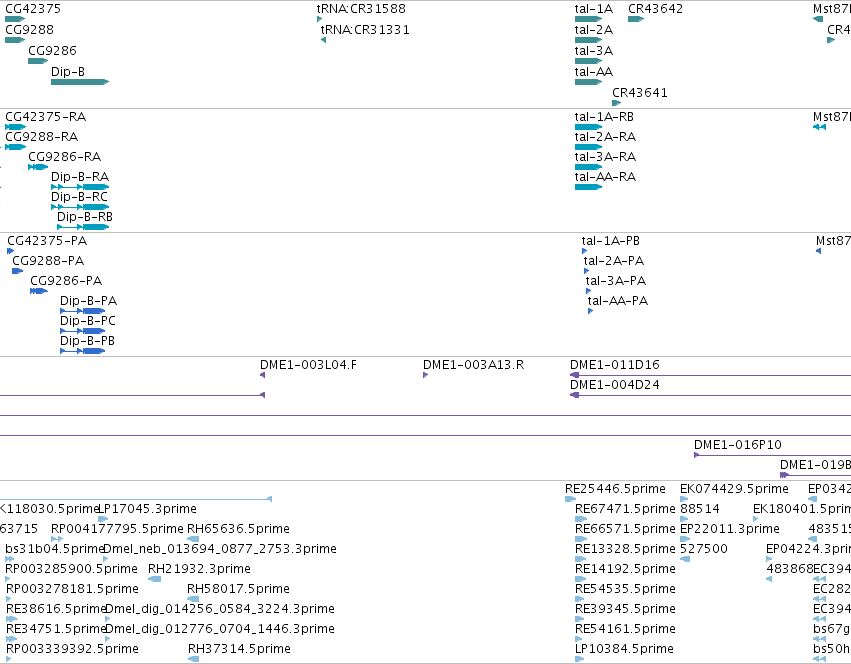Select the CG9286-PA protein label
The height and width of the screenshot is (664, 851).
point(66,281)
